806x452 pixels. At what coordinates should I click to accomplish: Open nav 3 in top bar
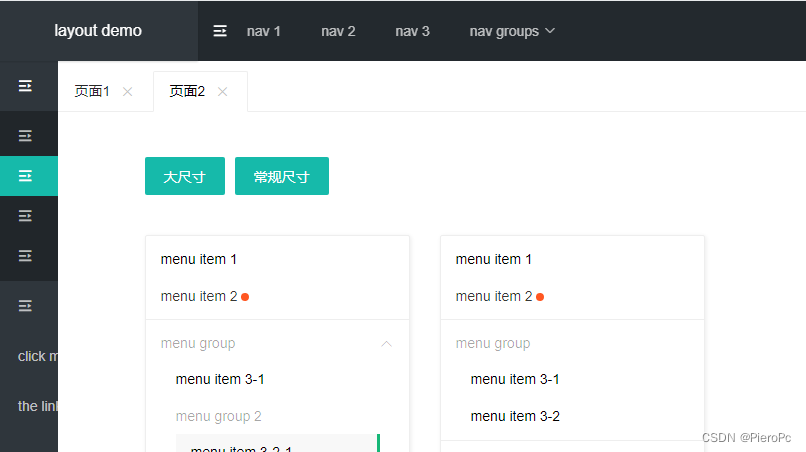click(412, 31)
